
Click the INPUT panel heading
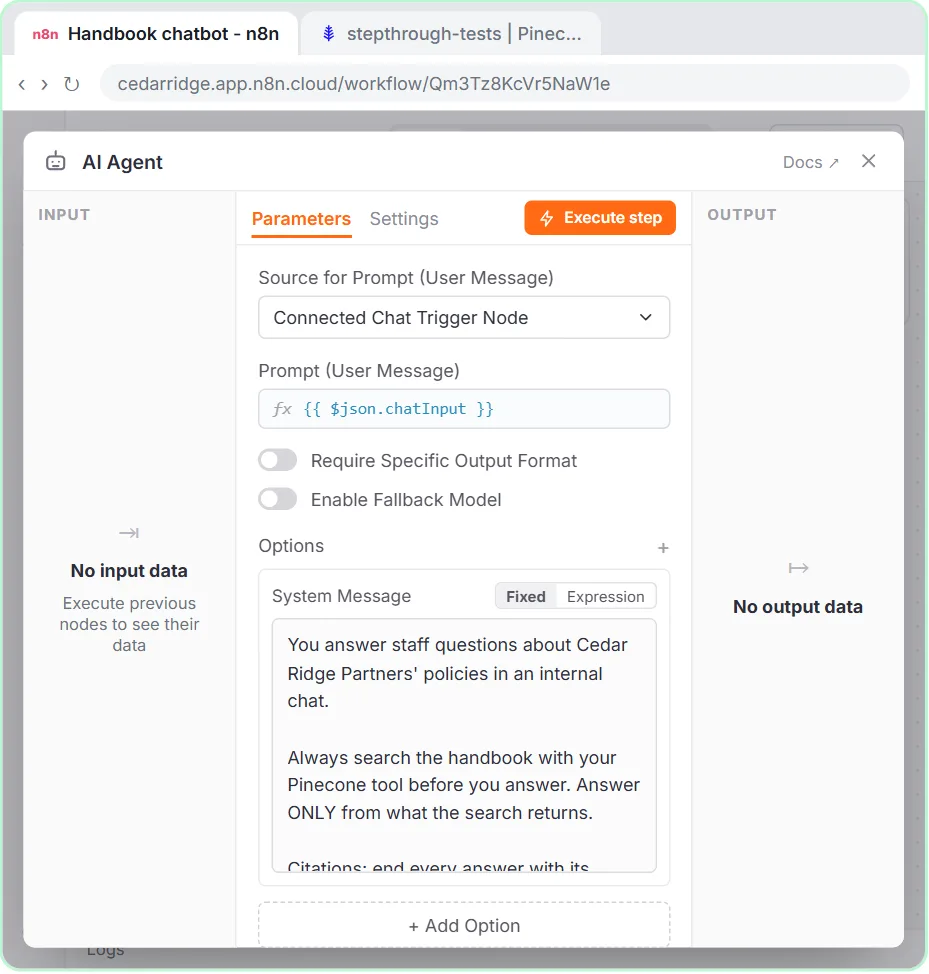coord(64,215)
